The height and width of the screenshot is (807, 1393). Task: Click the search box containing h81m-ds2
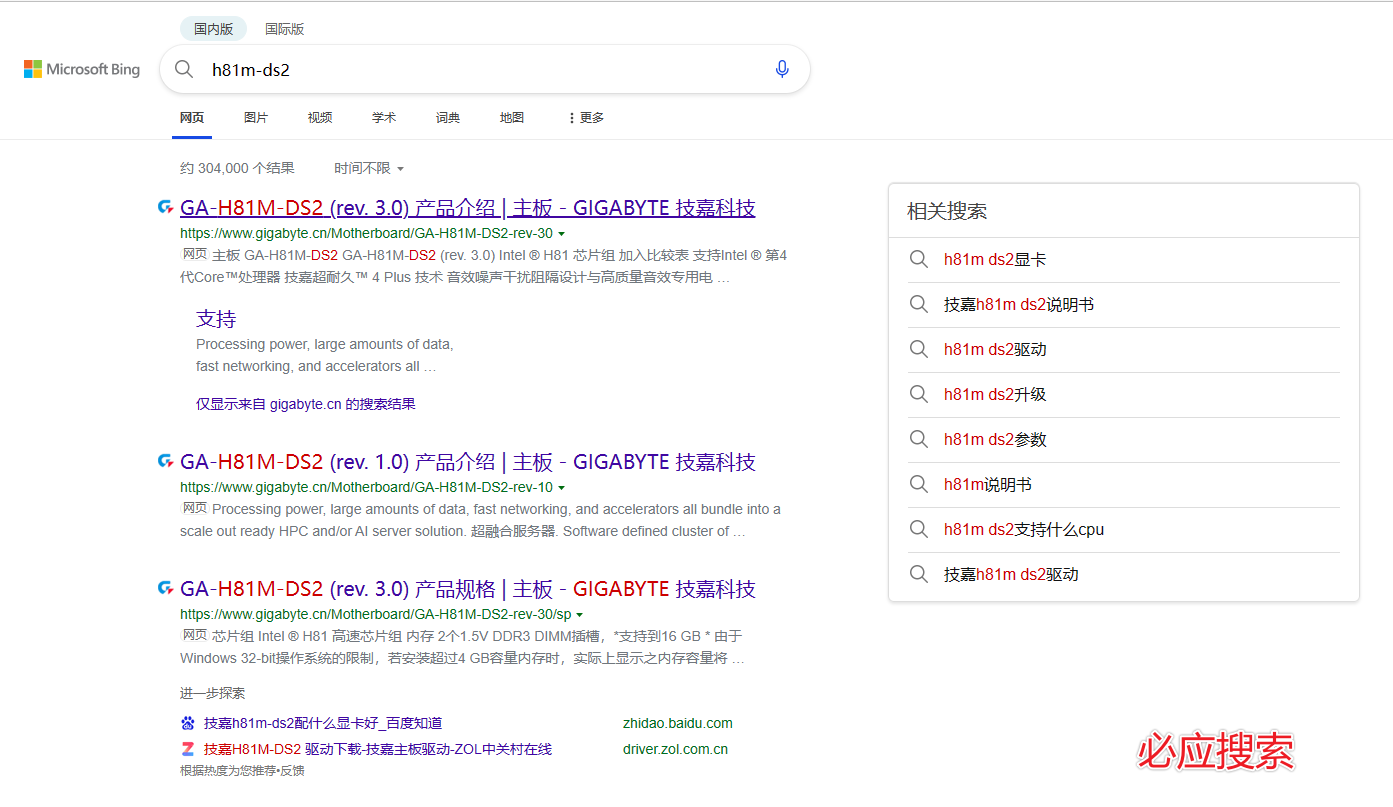click(x=485, y=69)
